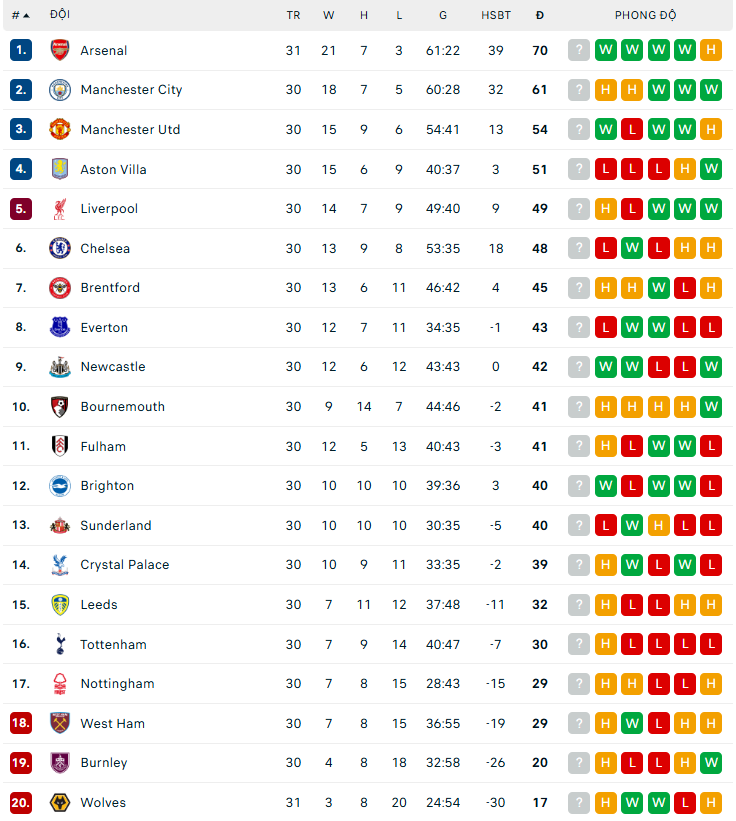Click the Tottenham club crest icon
Screen dimensions: 736x821
pos(60,645)
